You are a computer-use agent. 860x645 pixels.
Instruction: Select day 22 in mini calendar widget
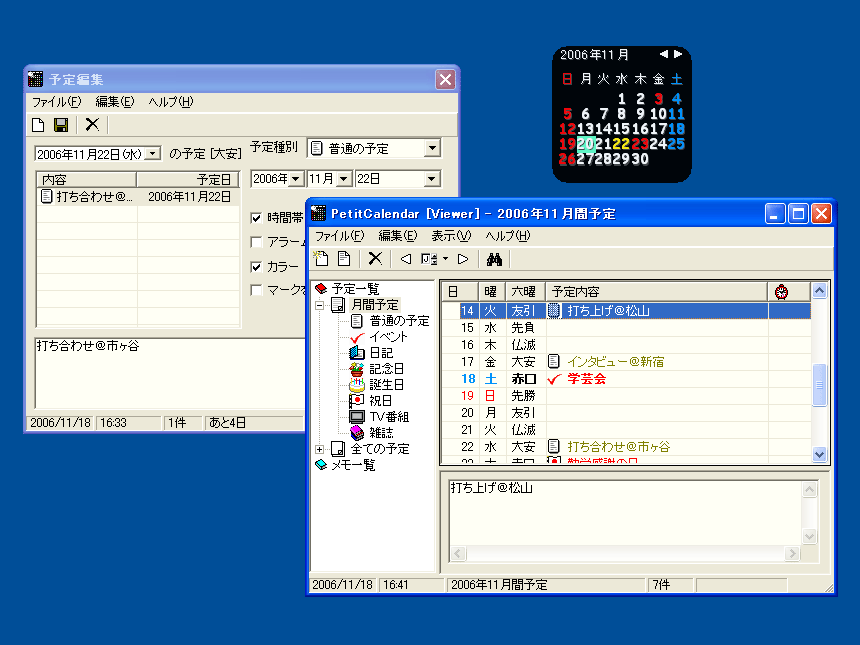[x=621, y=144]
